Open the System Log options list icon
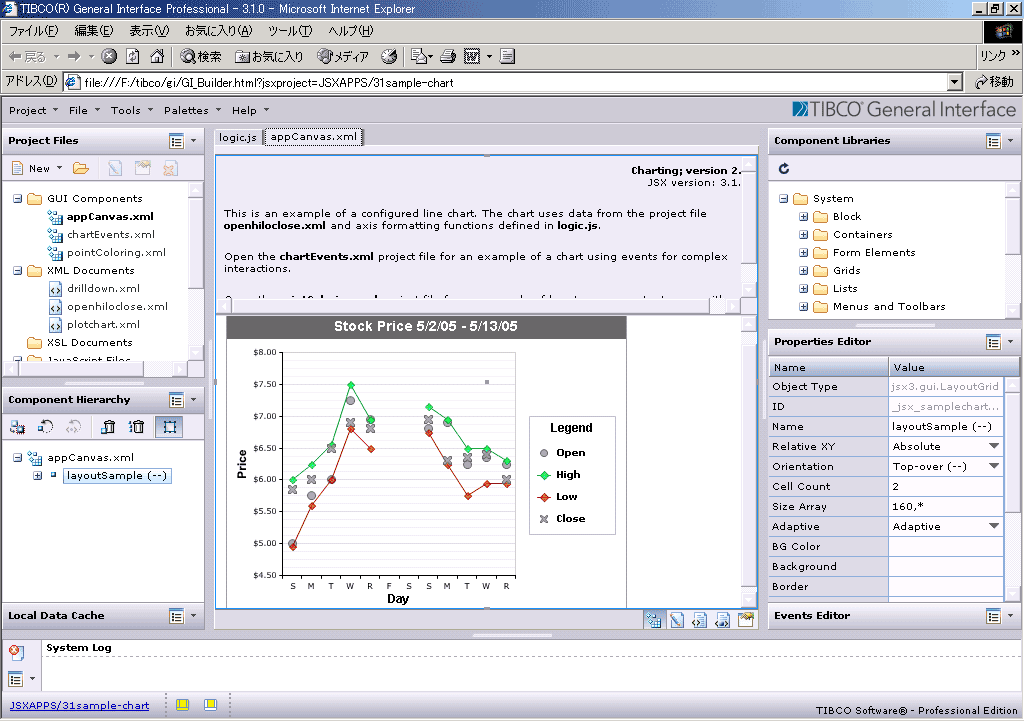The height and width of the screenshot is (721, 1024). click(16, 679)
